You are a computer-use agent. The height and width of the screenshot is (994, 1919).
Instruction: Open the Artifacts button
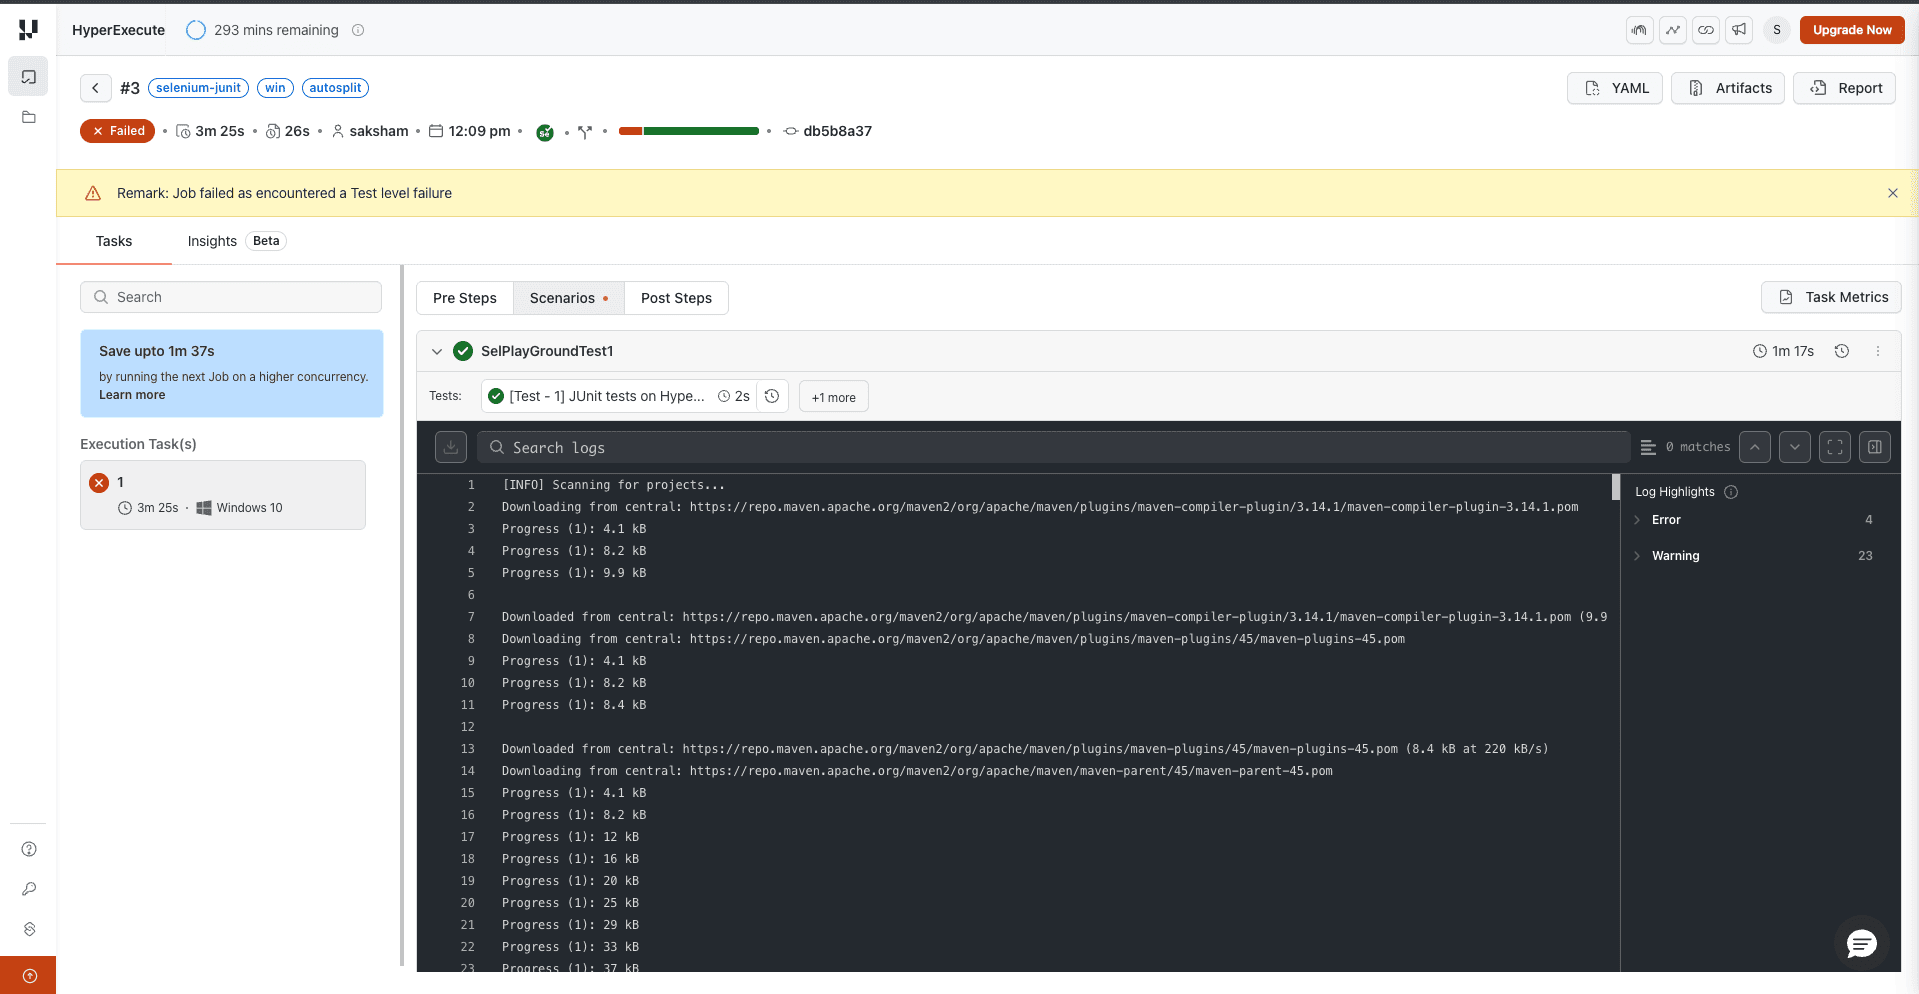click(x=1728, y=88)
